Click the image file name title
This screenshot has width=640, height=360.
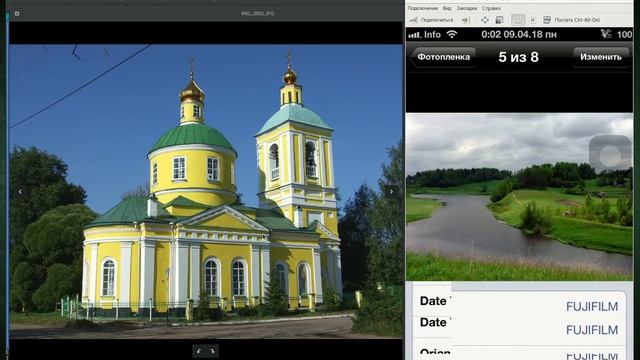(x=258, y=13)
